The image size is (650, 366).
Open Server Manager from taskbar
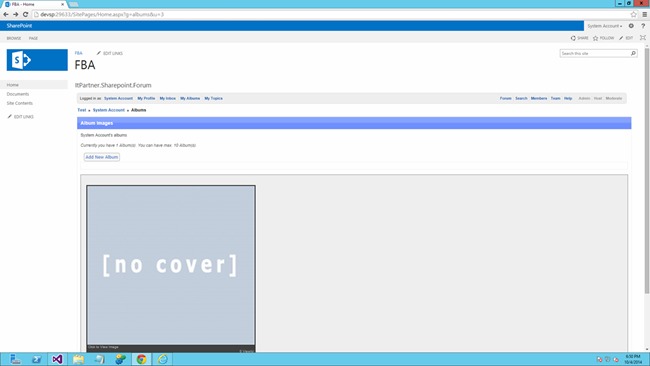[x=15, y=359]
